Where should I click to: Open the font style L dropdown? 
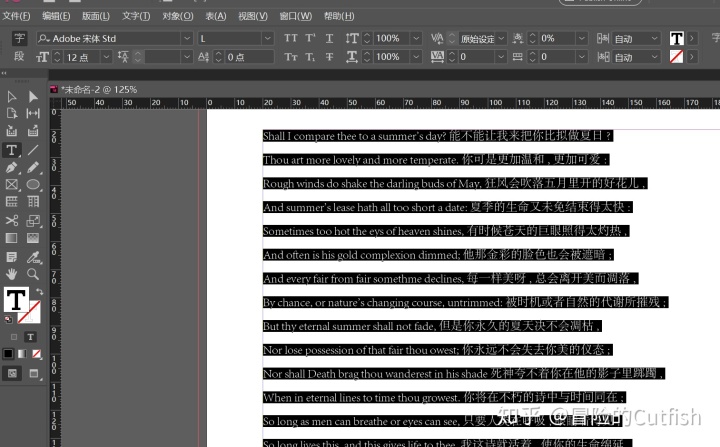[268, 38]
